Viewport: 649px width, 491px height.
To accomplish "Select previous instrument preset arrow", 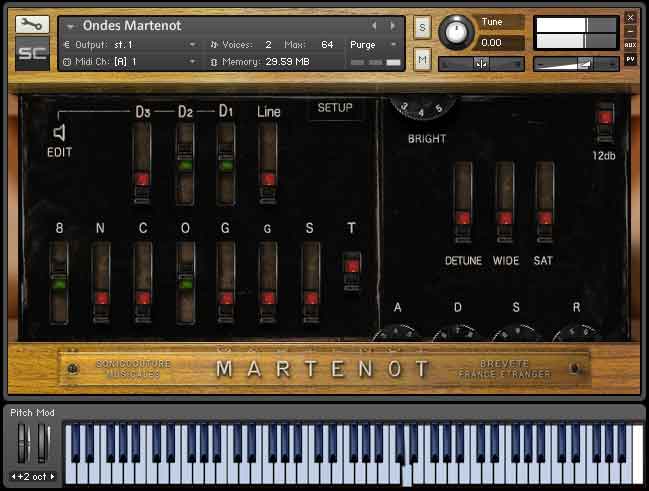I will [374, 26].
